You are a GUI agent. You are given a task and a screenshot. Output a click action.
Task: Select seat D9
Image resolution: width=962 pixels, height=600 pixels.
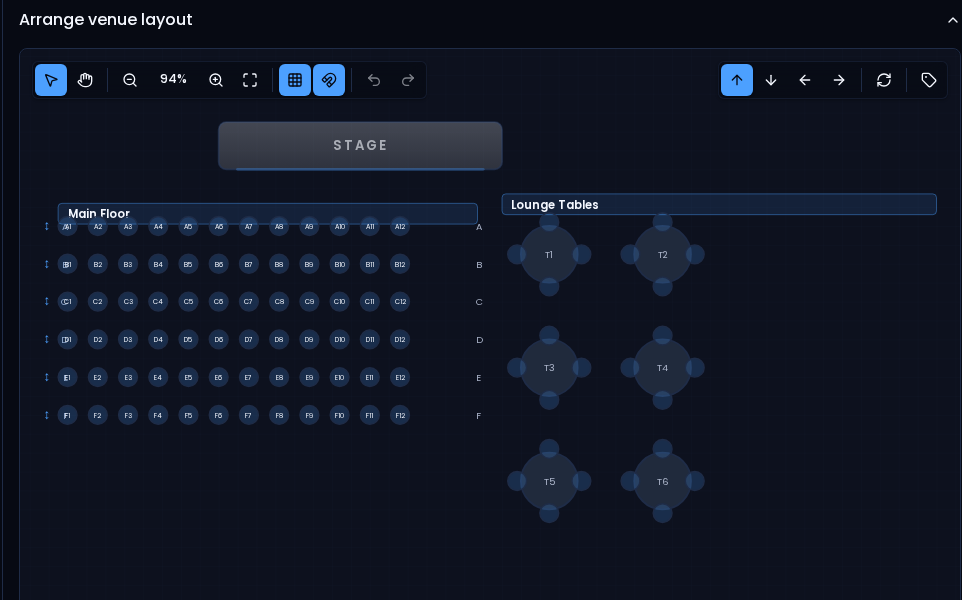click(309, 339)
